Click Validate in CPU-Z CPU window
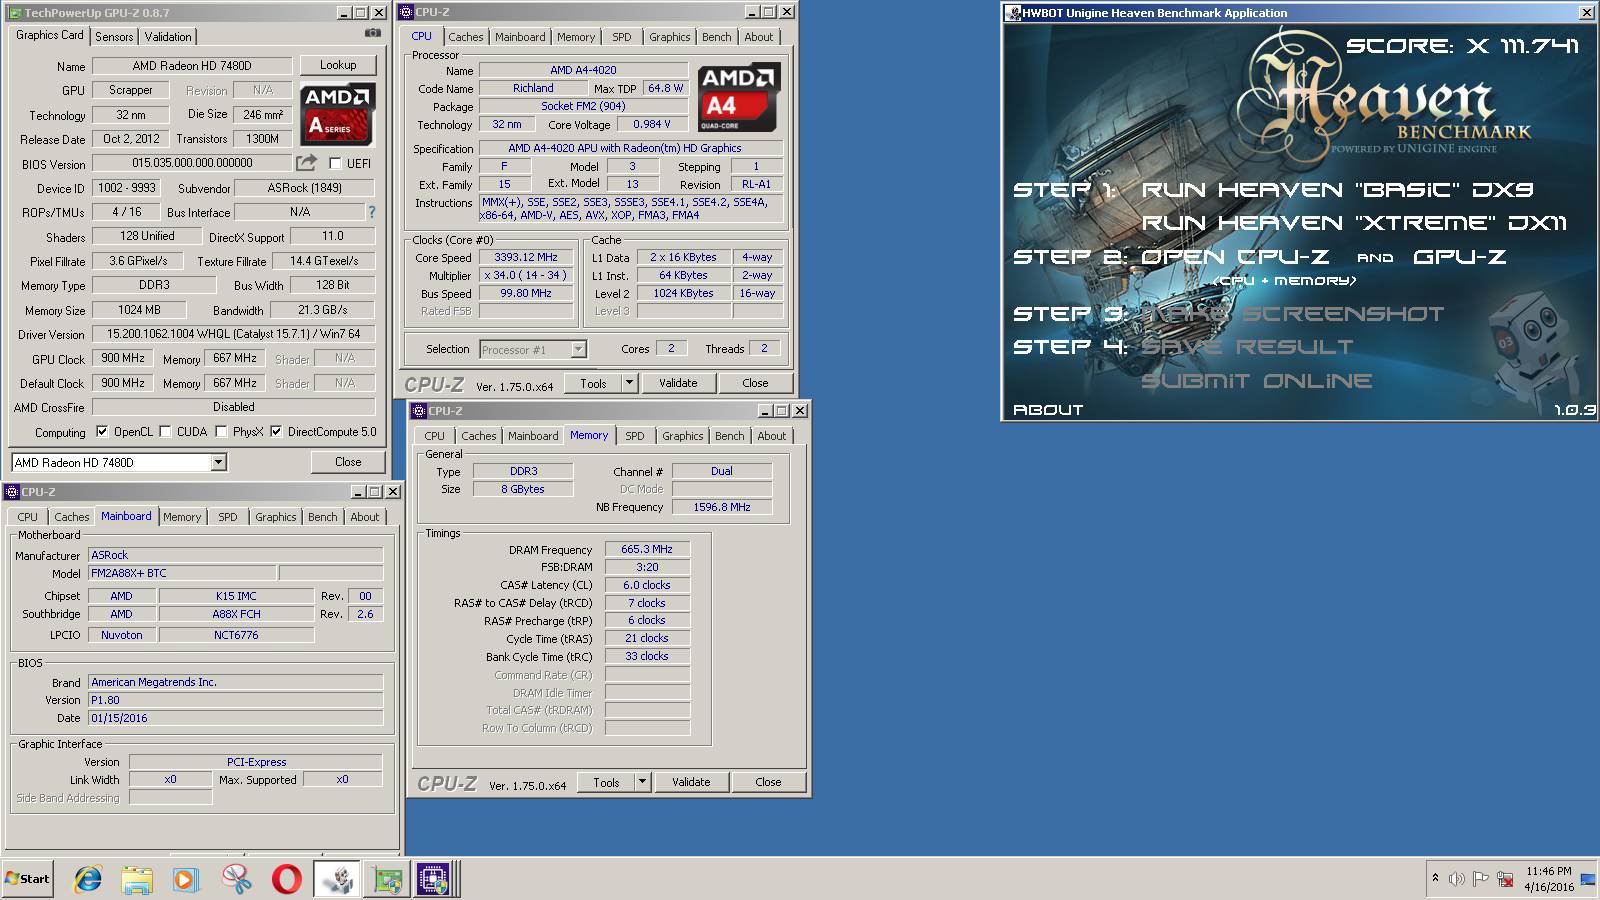This screenshot has width=1600, height=900. 678,383
